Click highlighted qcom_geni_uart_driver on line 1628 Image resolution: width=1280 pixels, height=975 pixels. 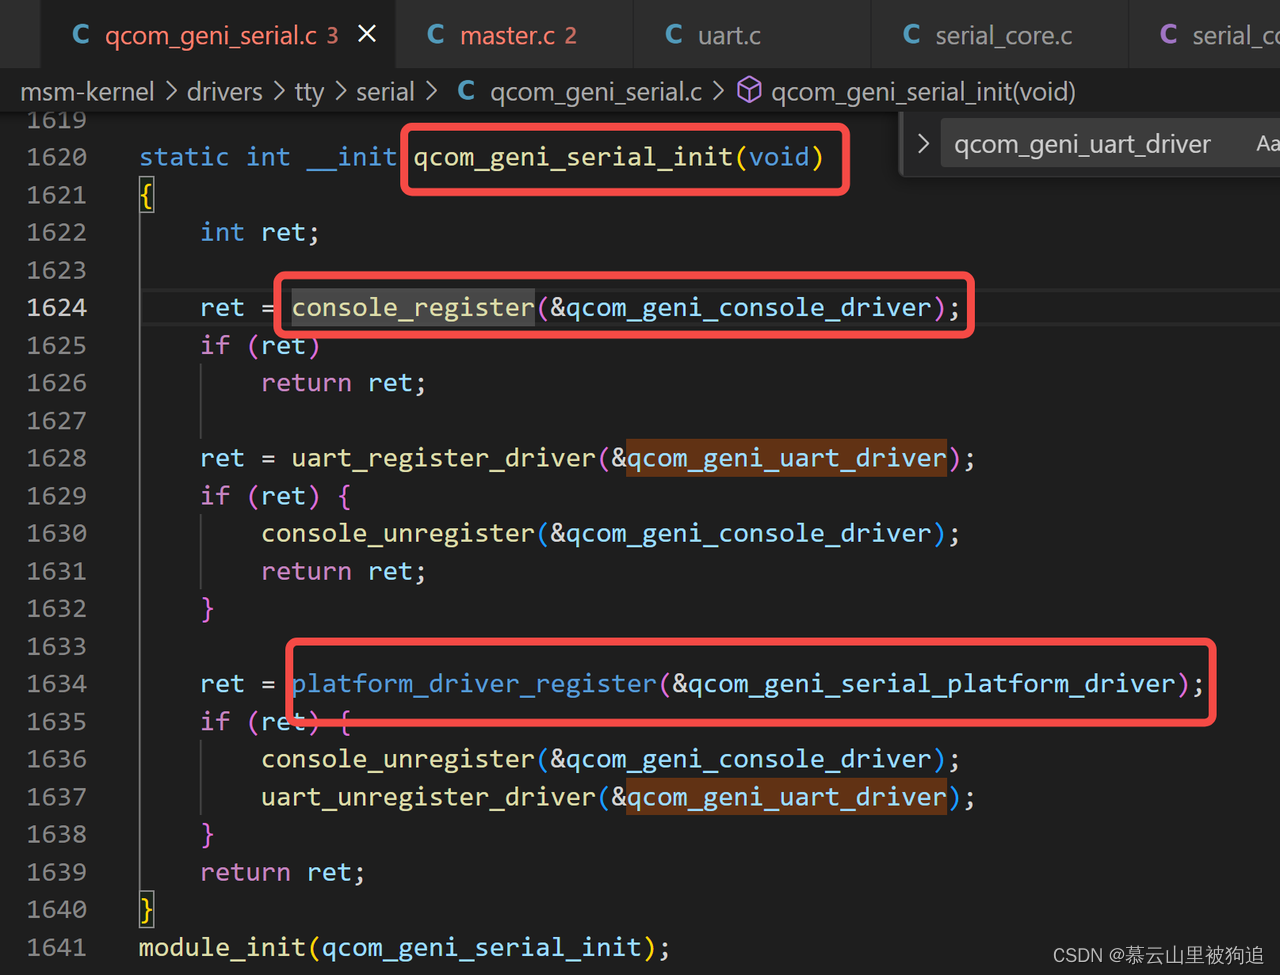[x=786, y=458]
